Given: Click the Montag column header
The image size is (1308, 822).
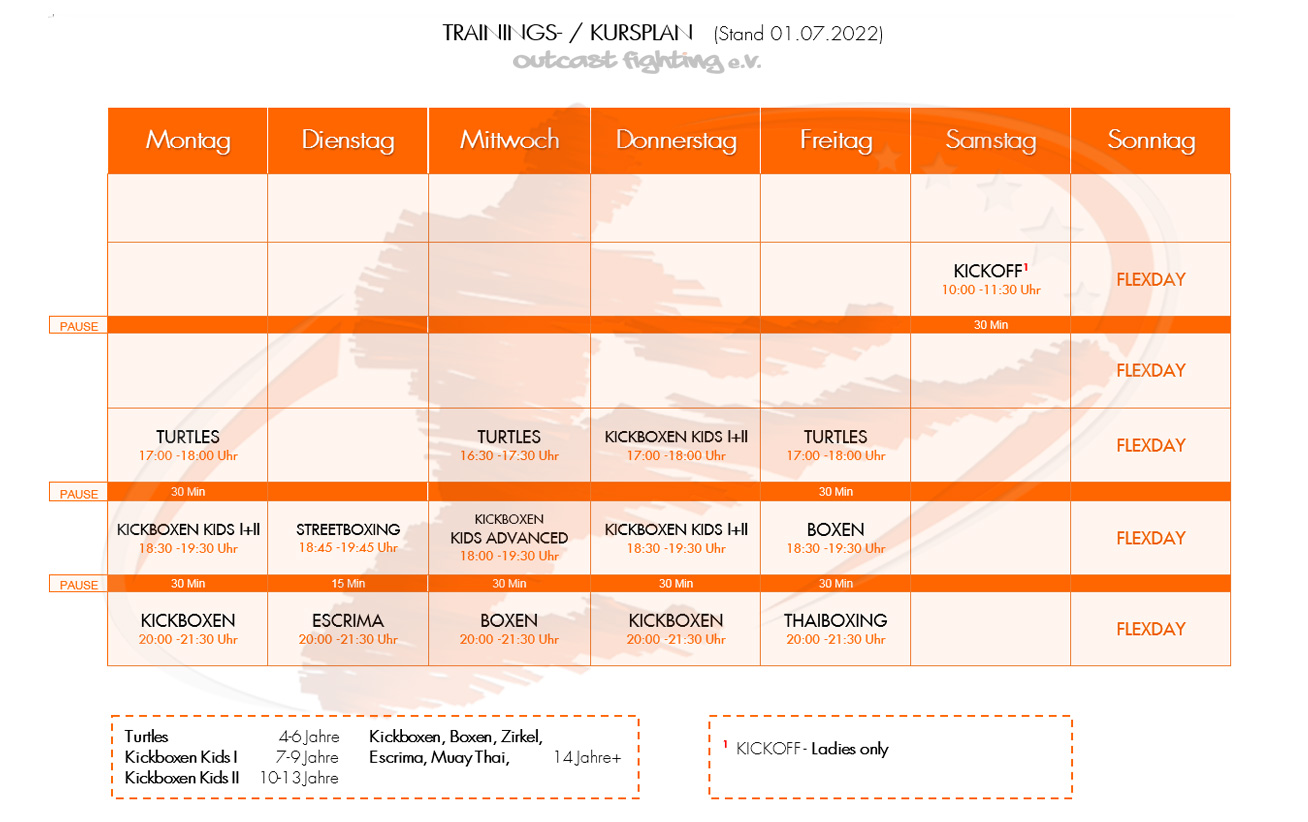Looking at the screenshot, I should pos(188,141).
